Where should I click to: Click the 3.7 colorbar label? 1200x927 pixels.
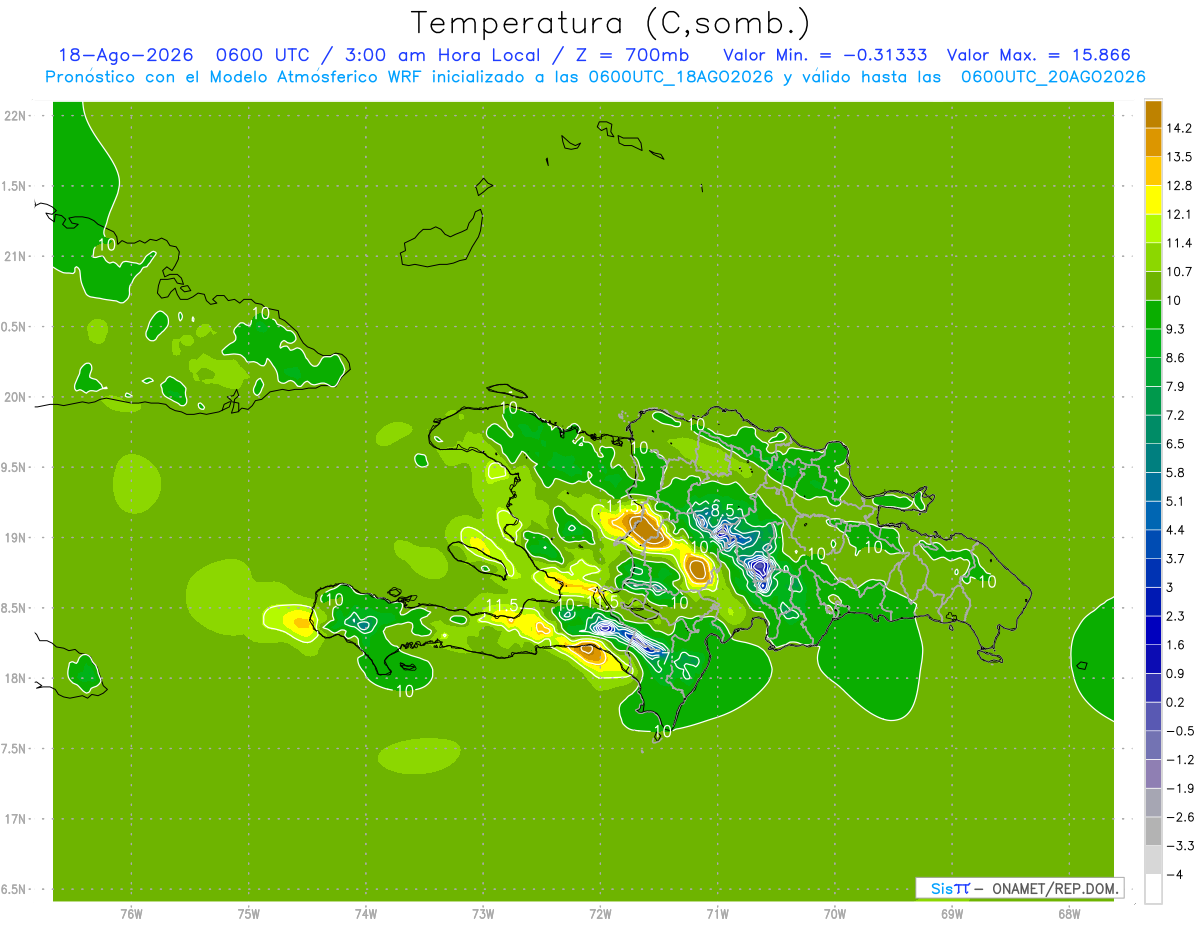click(x=1177, y=559)
